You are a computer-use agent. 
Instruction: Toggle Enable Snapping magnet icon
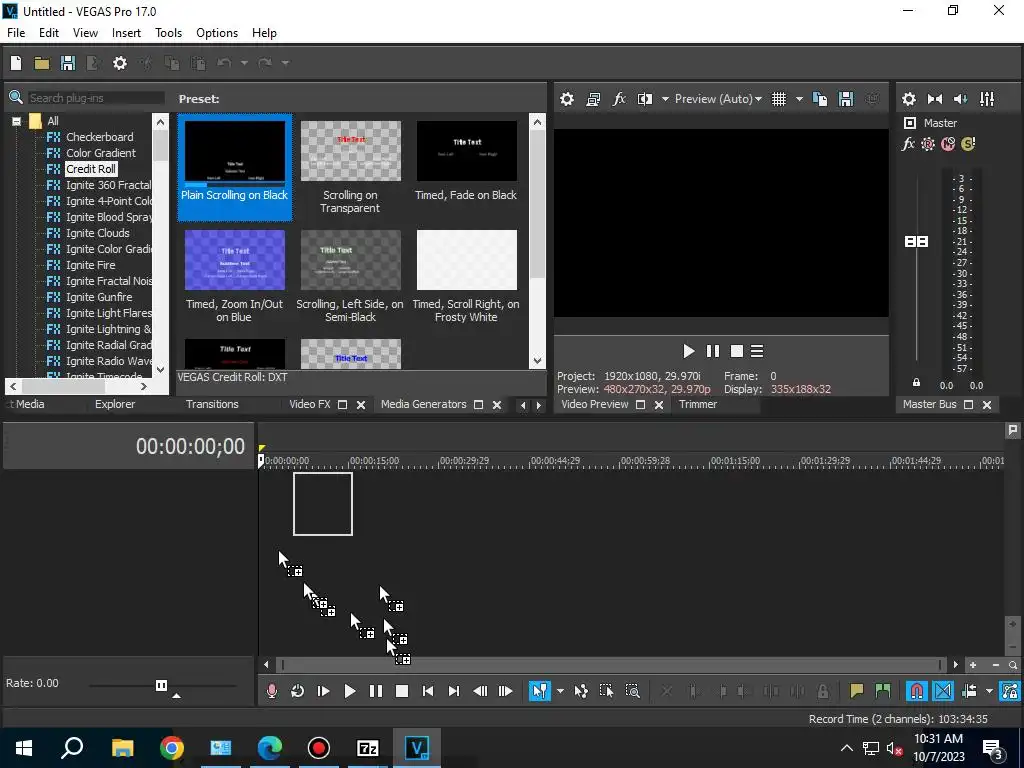point(916,691)
